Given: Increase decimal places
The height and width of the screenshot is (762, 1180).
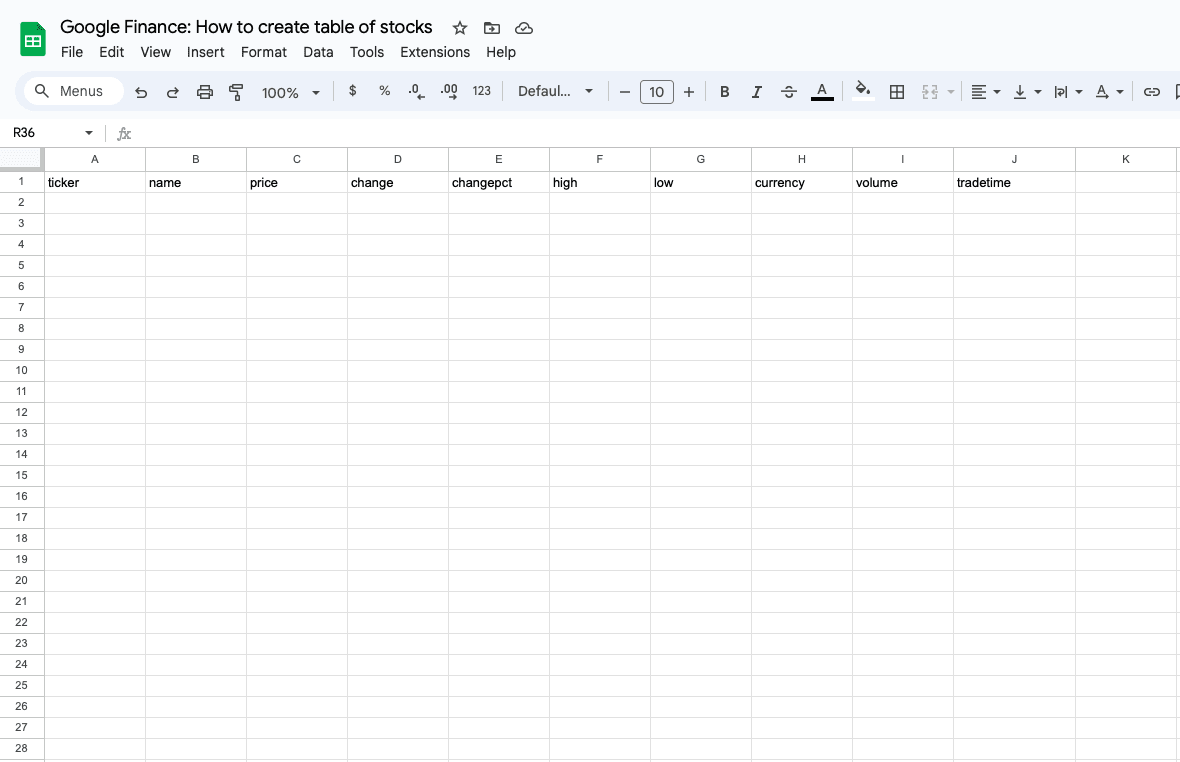Looking at the screenshot, I should point(448,91).
